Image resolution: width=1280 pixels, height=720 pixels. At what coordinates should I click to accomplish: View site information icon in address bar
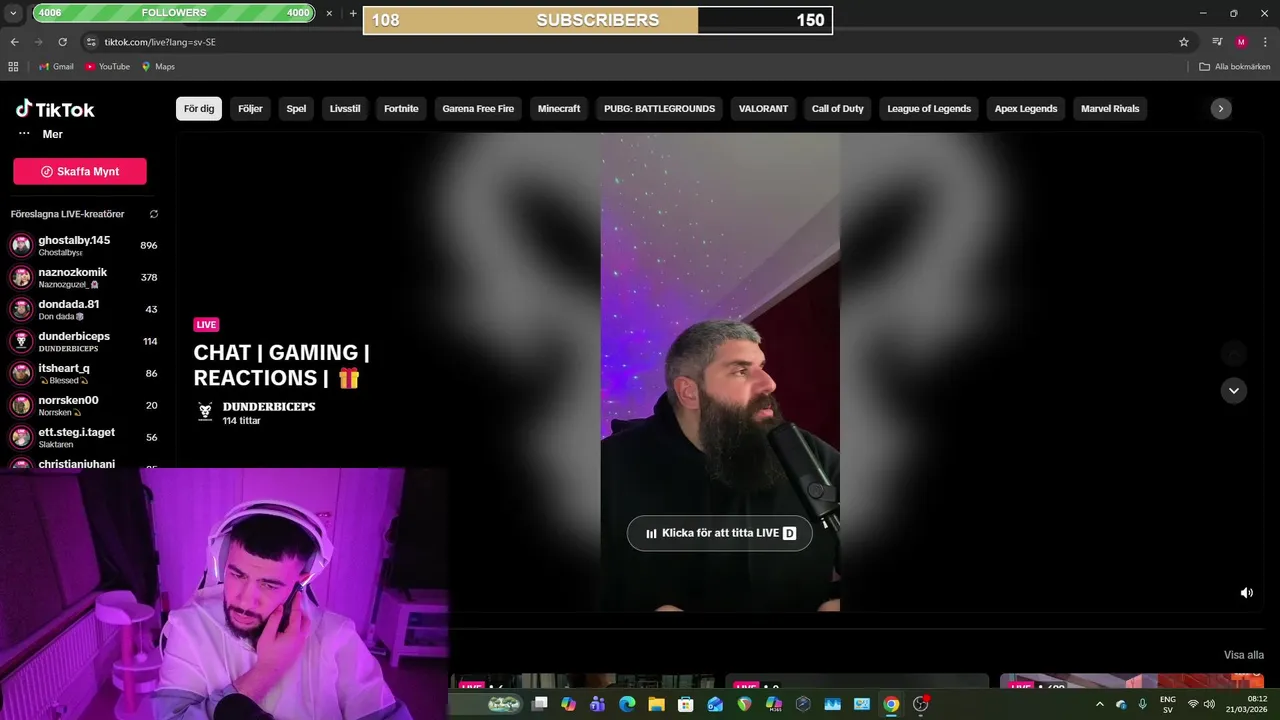pyautogui.click(x=91, y=42)
